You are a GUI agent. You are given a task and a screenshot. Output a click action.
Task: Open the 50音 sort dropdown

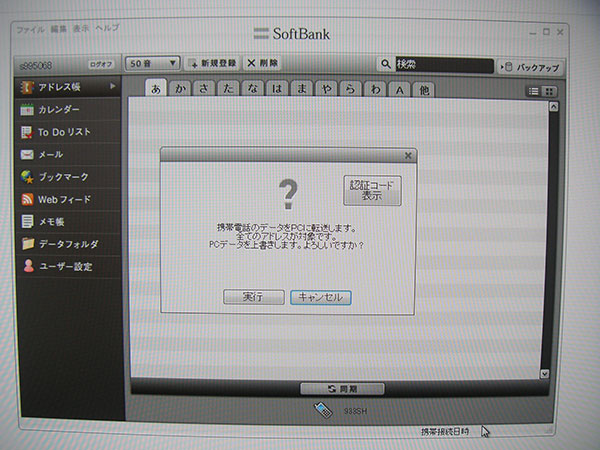pyautogui.click(x=152, y=63)
